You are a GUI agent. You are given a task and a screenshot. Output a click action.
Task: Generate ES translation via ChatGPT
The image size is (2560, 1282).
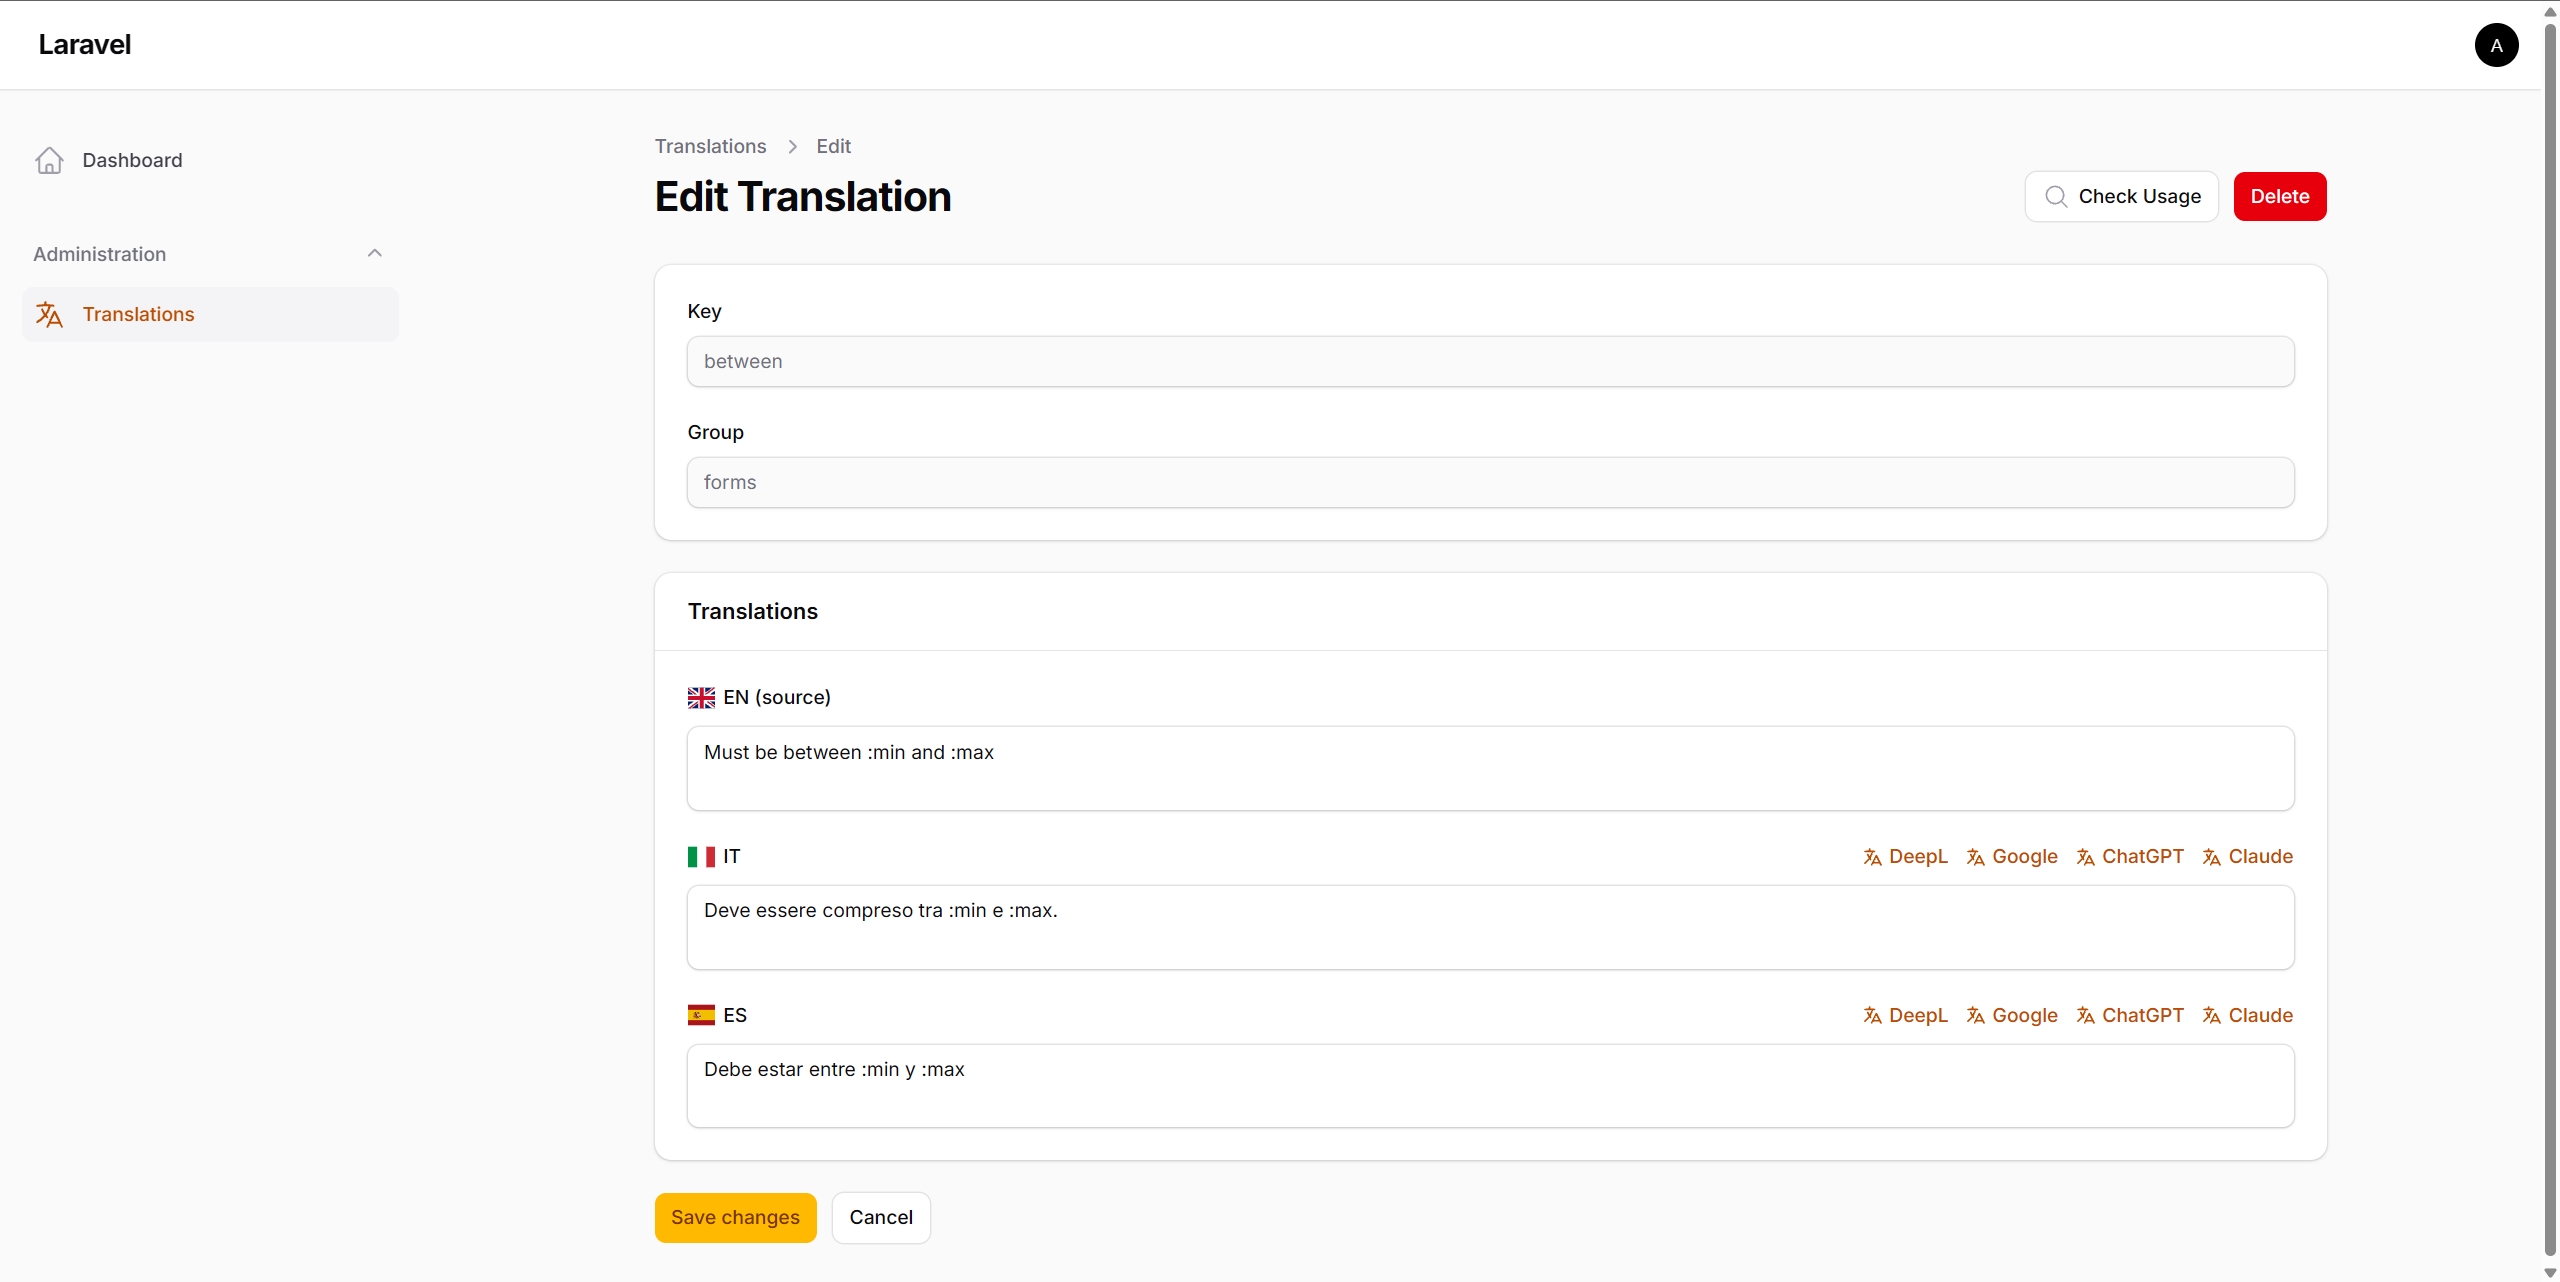coord(2132,1014)
